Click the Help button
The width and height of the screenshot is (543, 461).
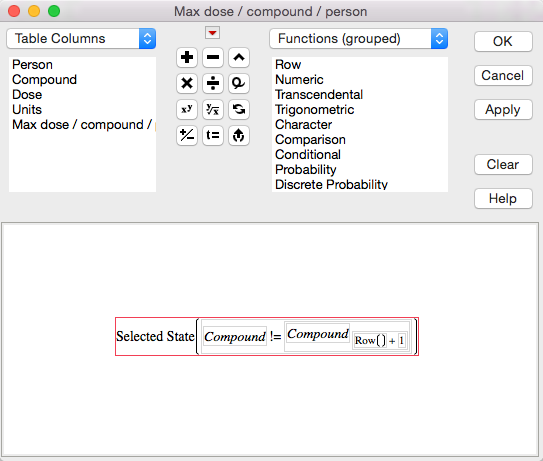tap(503, 199)
